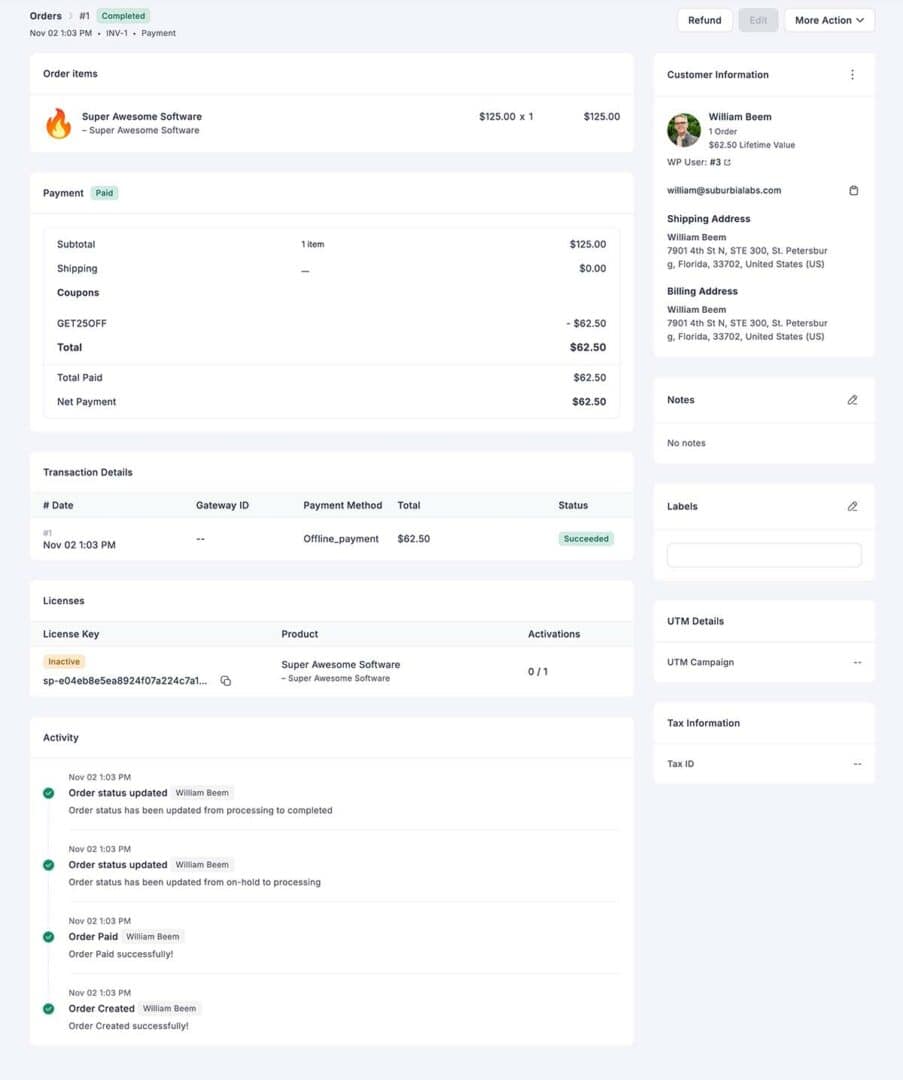Select the empty Labels input field
903x1080 pixels.
click(763, 554)
